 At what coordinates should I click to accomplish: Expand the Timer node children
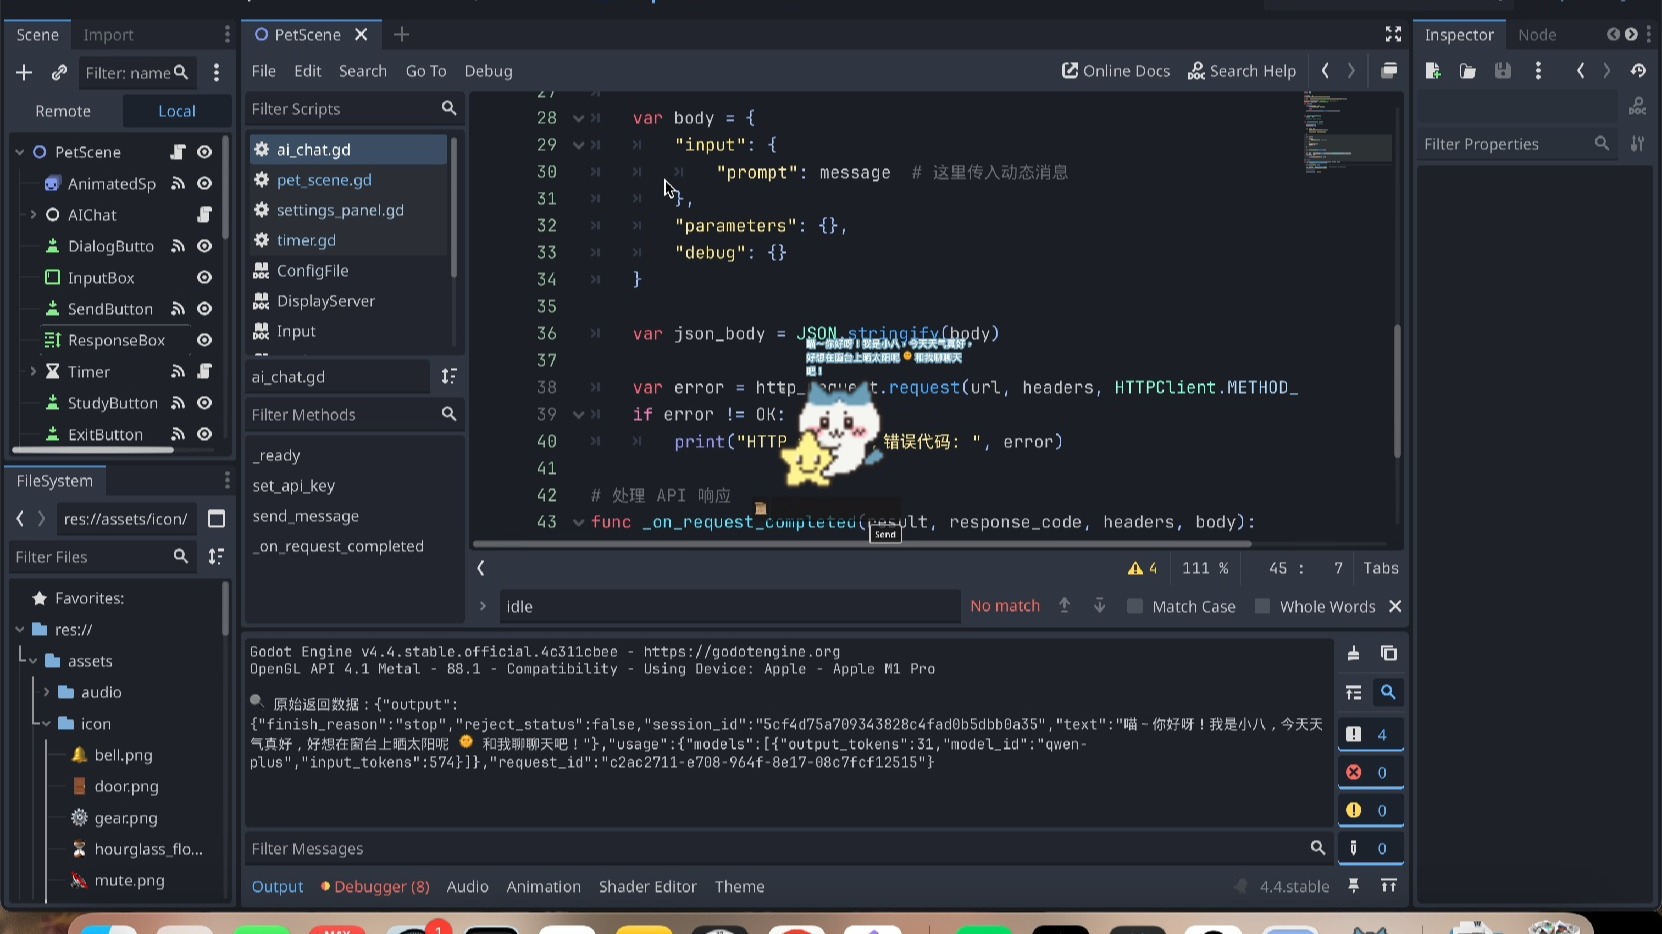coord(33,372)
